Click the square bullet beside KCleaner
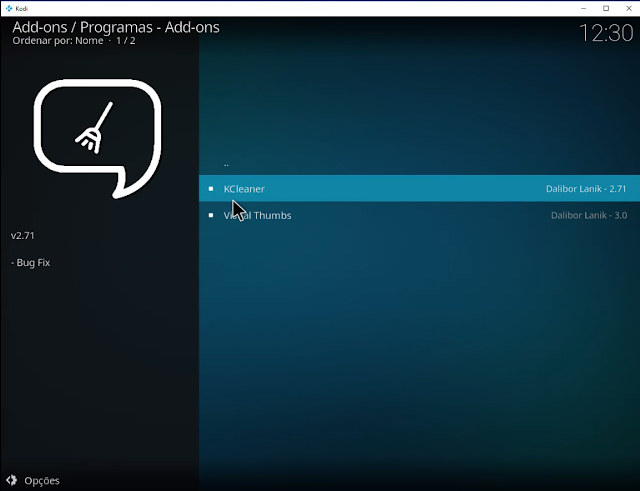Screen dimensions: 640x491 [x=211, y=189]
